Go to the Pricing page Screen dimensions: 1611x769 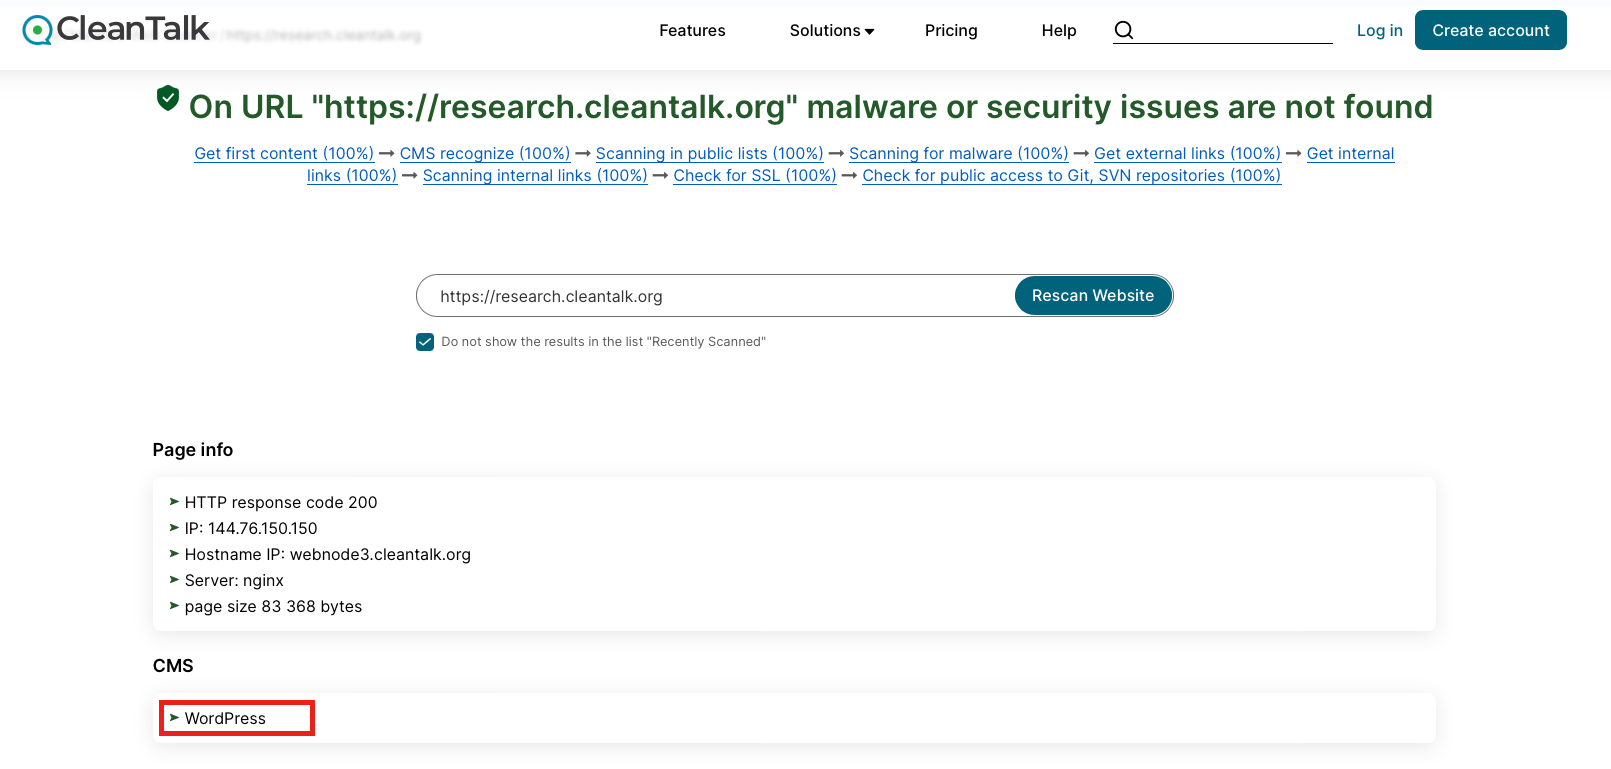click(x=951, y=31)
